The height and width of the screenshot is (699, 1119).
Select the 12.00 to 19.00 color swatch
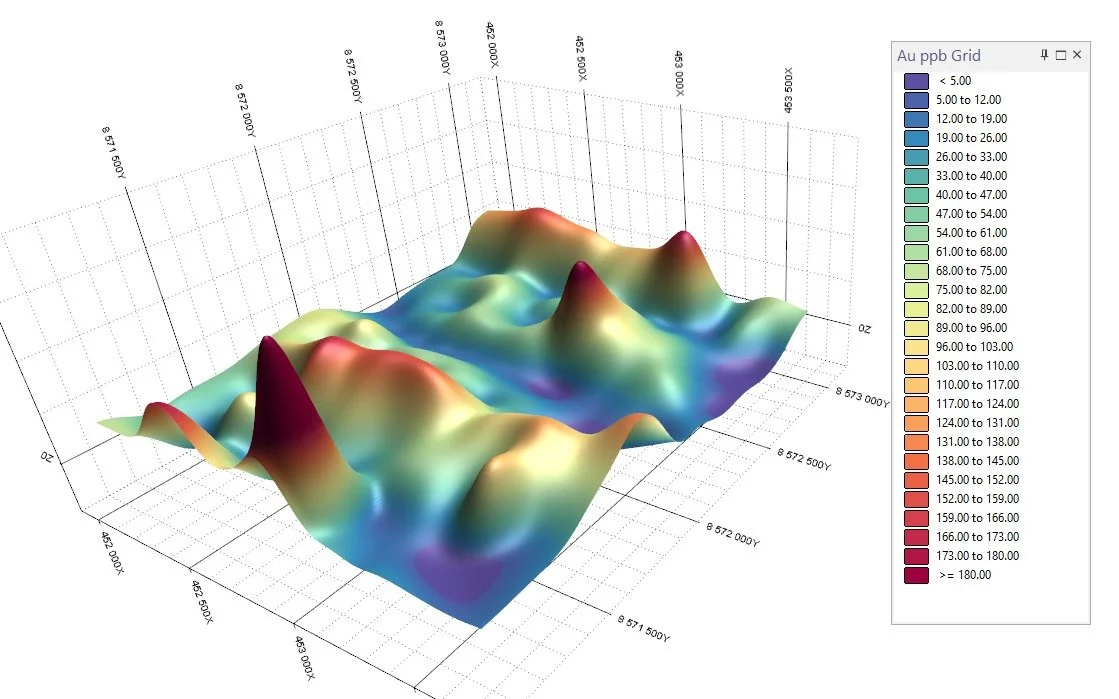(x=916, y=119)
